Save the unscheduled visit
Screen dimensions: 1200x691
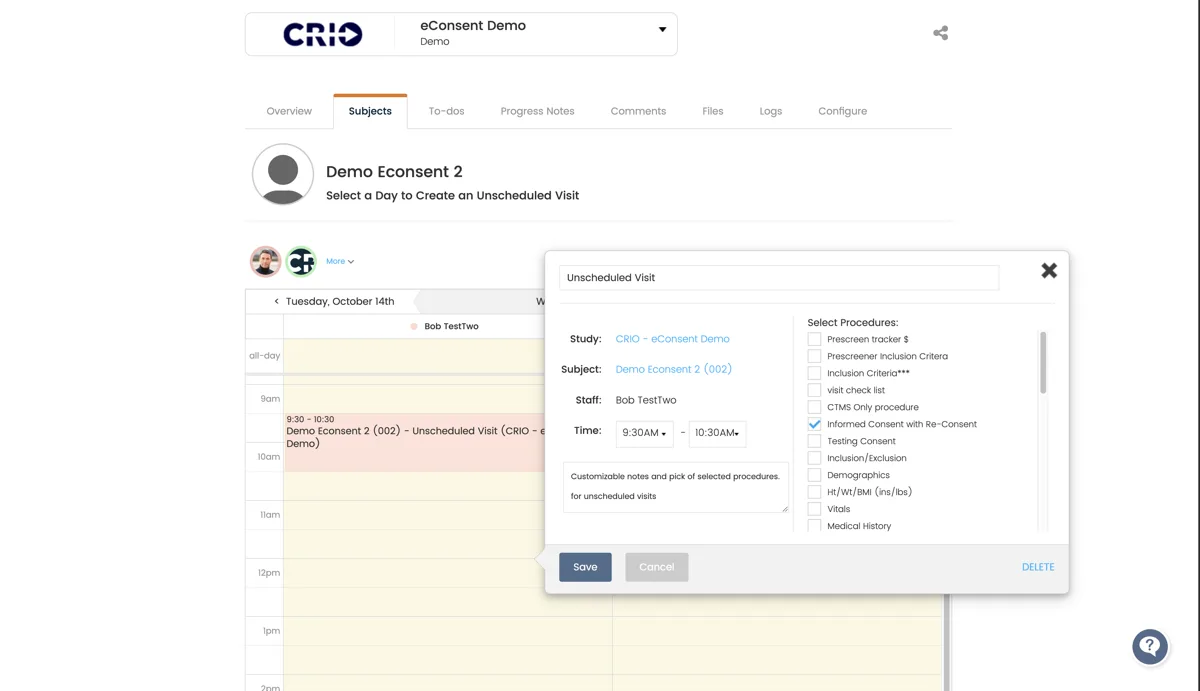(x=585, y=566)
